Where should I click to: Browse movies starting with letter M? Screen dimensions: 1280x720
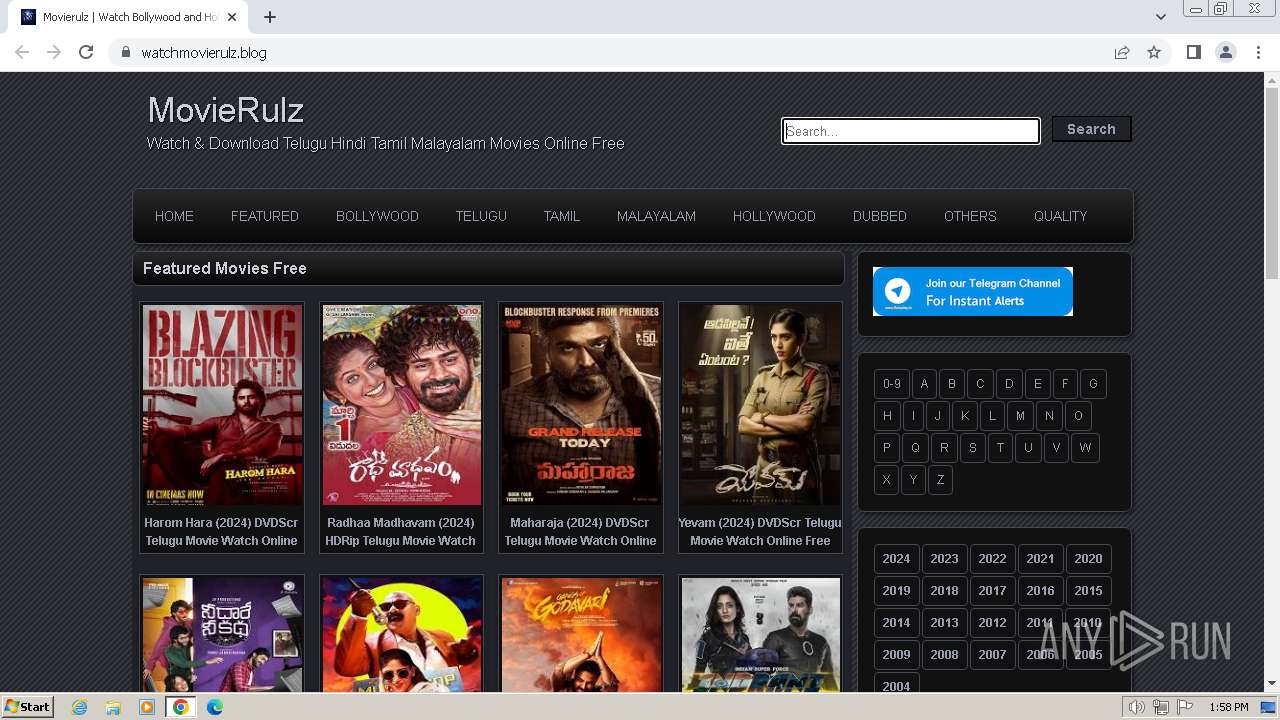(x=1020, y=416)
